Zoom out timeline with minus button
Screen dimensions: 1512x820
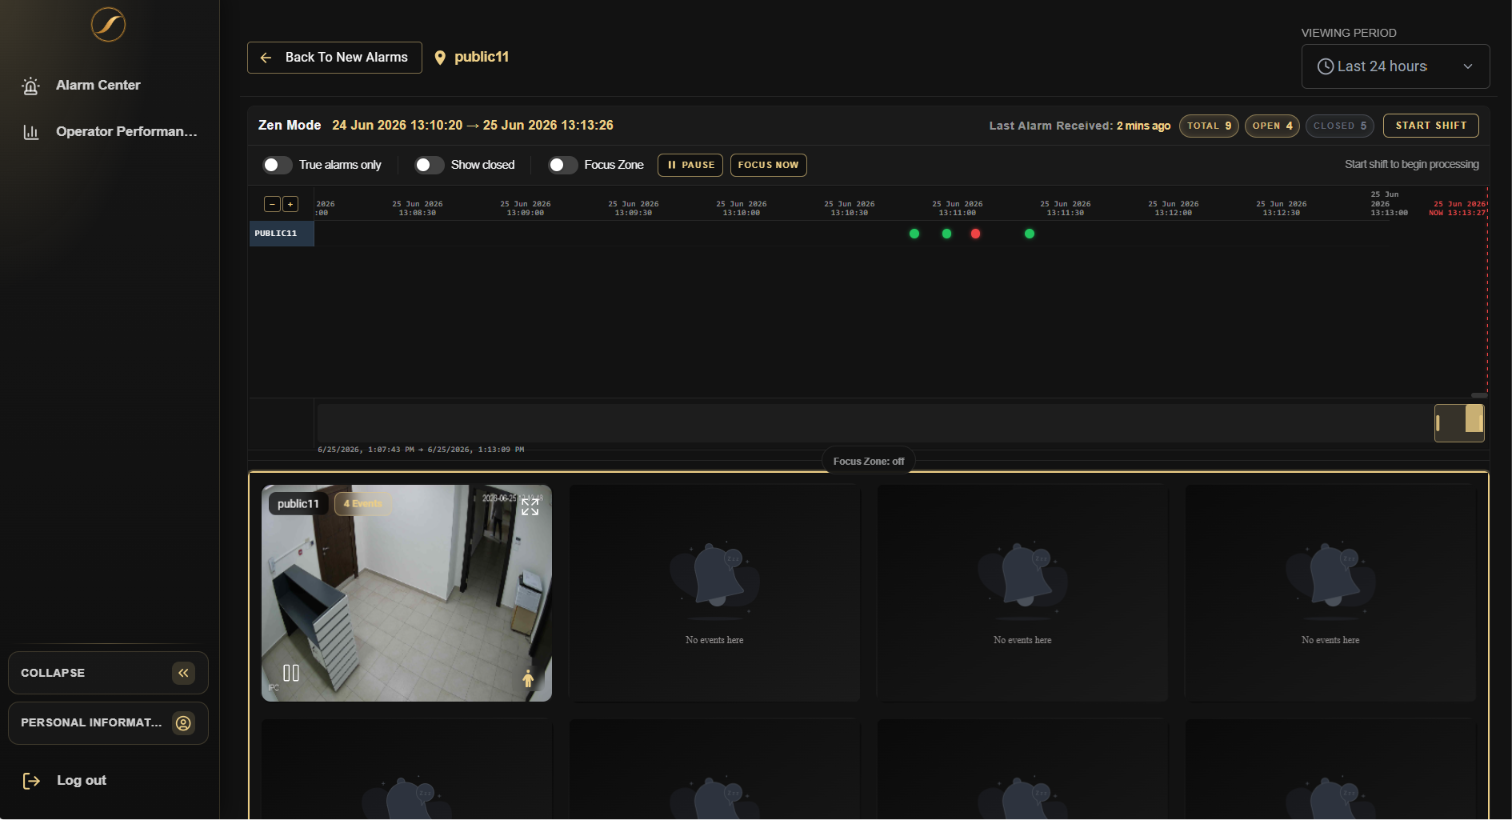click(272, 204)
